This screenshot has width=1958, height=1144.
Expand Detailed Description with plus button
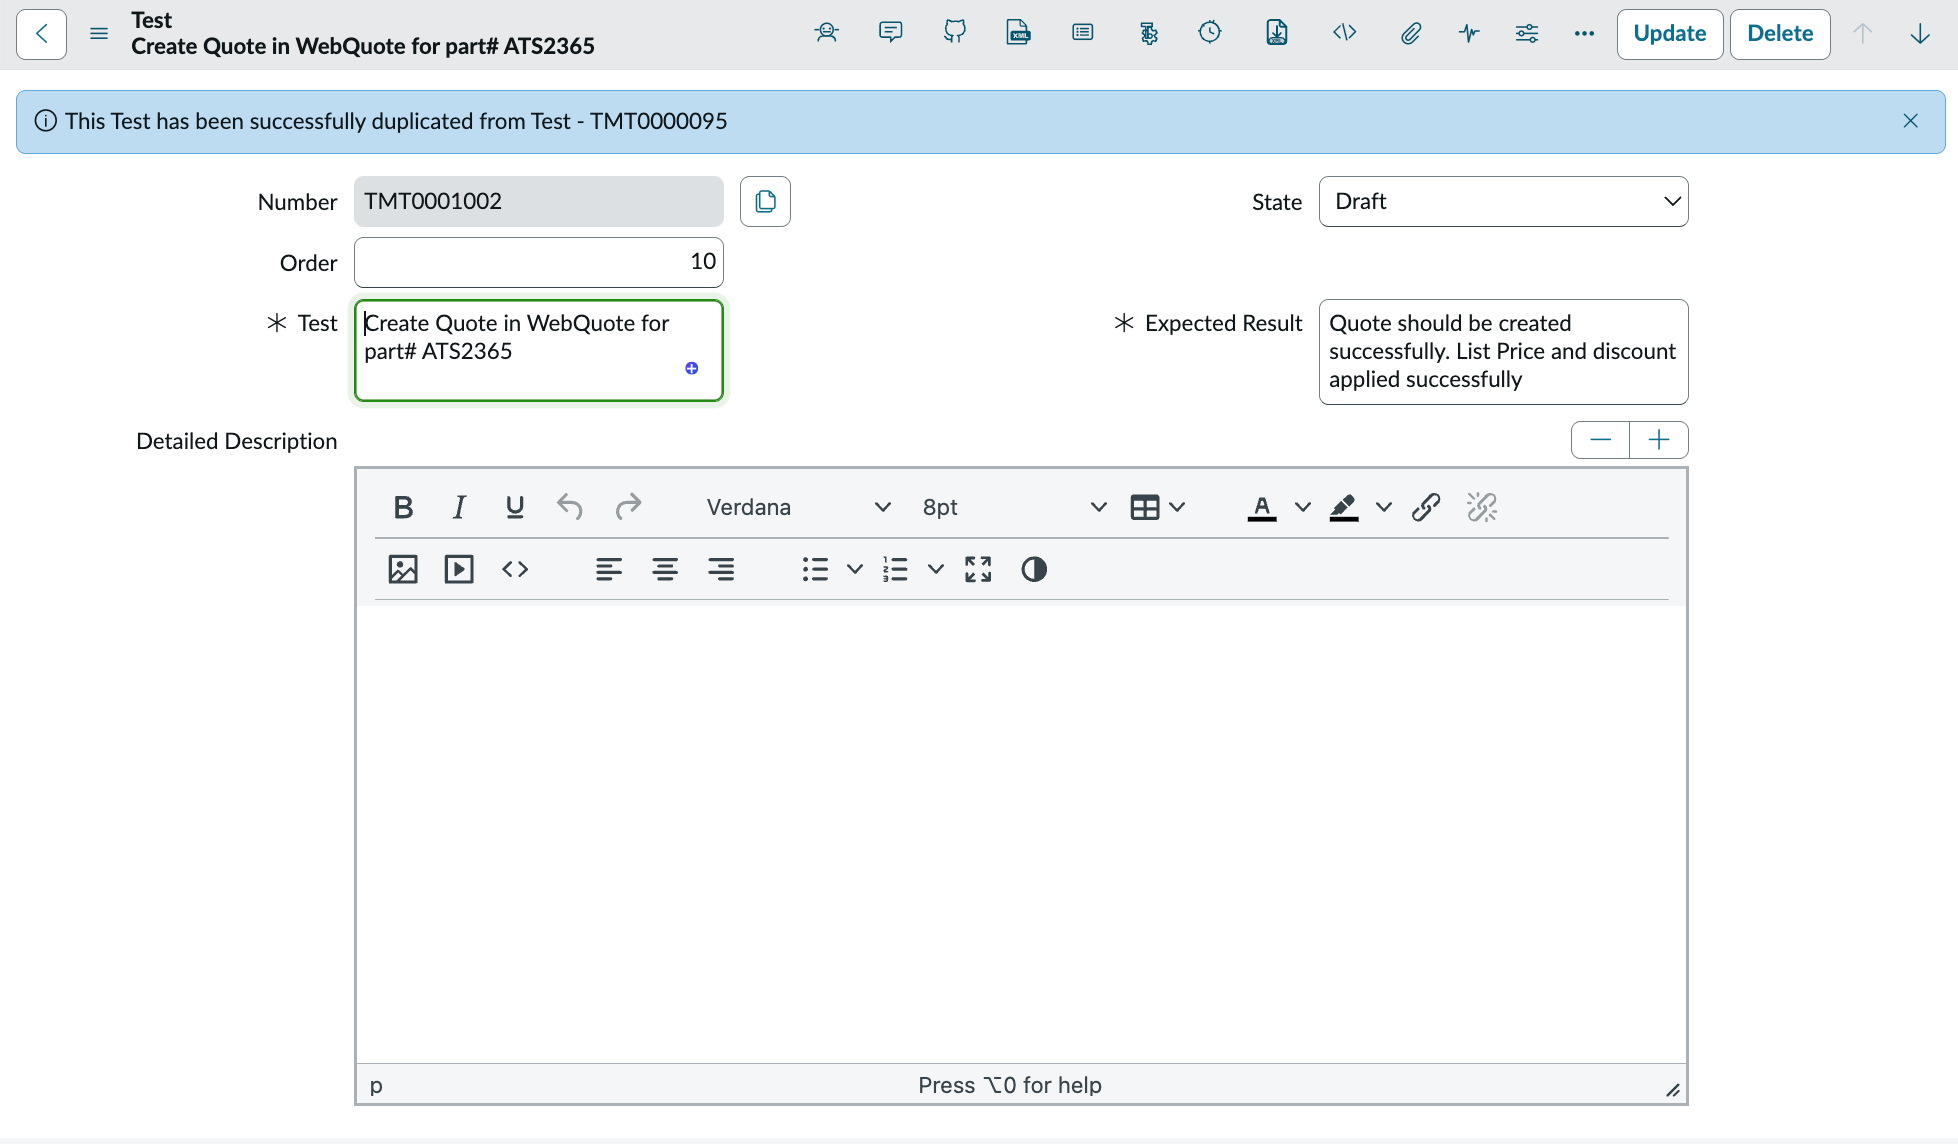pos(1659,440)
